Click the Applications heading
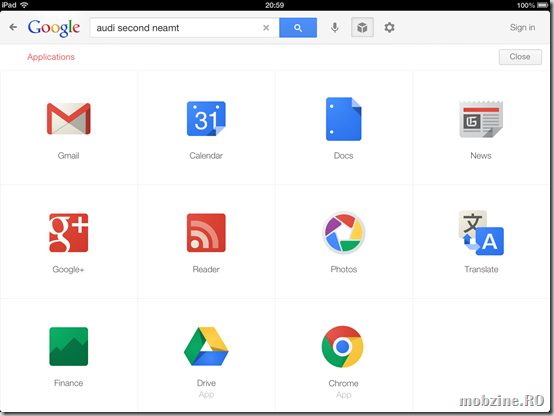 (x=51, y=57)
